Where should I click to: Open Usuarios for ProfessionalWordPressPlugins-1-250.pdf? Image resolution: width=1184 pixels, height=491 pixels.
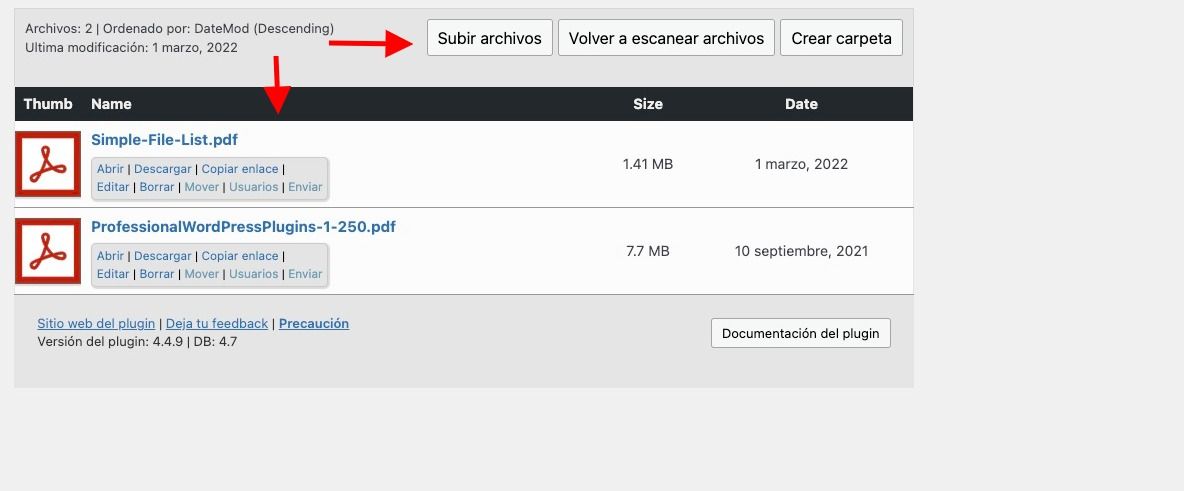(254, 273)
